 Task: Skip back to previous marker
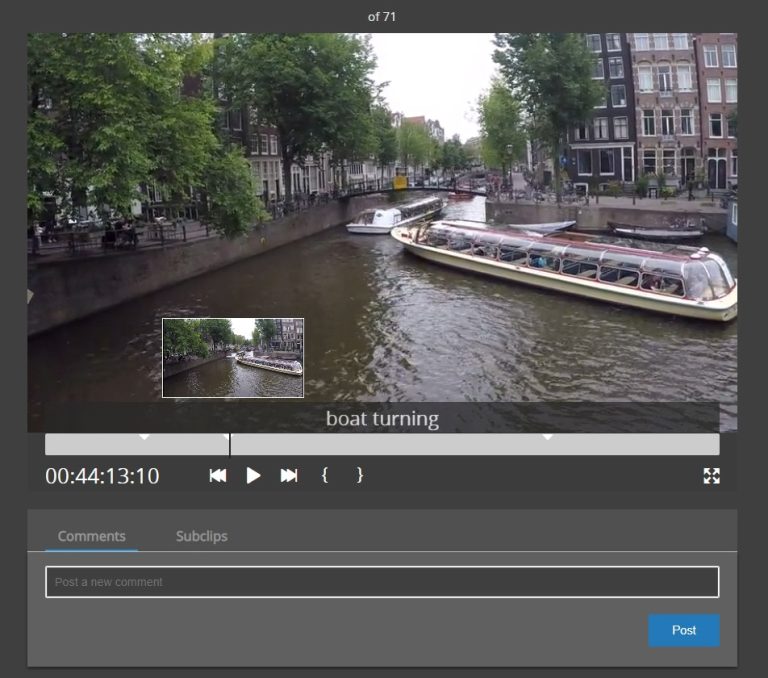click(217, 476)
